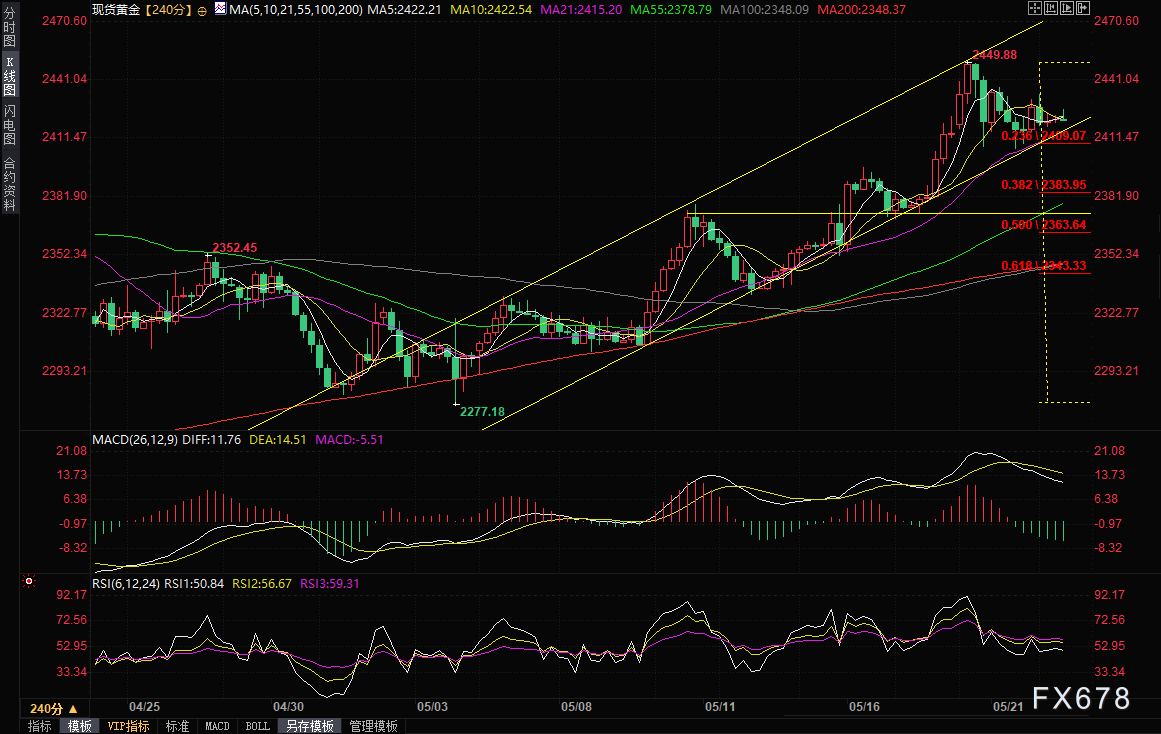Open the 闪电图 side tab

pos(9,124)
